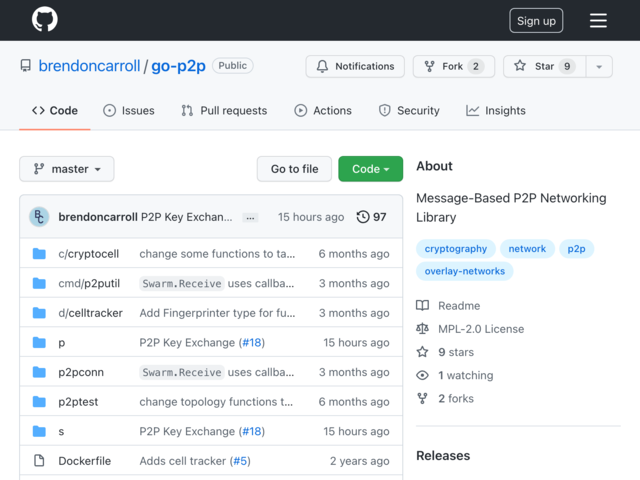
Task: Expand the dropdown arrow beside the Star button
Action: point(599,66)
